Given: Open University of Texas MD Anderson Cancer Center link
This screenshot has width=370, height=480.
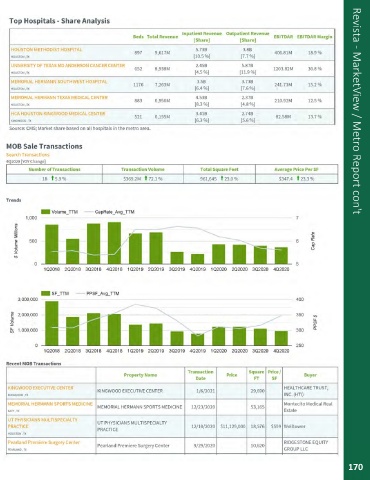Looking at the screenshot, I should click(68, 65).
